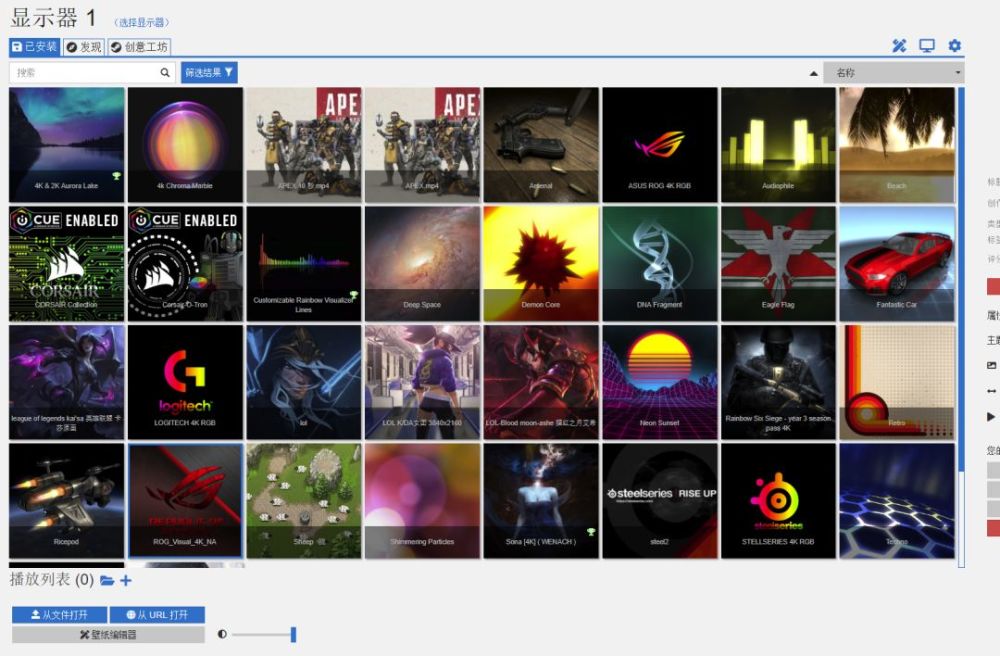Select Demon Core wallpaper
The image size is (1000, 656).
541,263
